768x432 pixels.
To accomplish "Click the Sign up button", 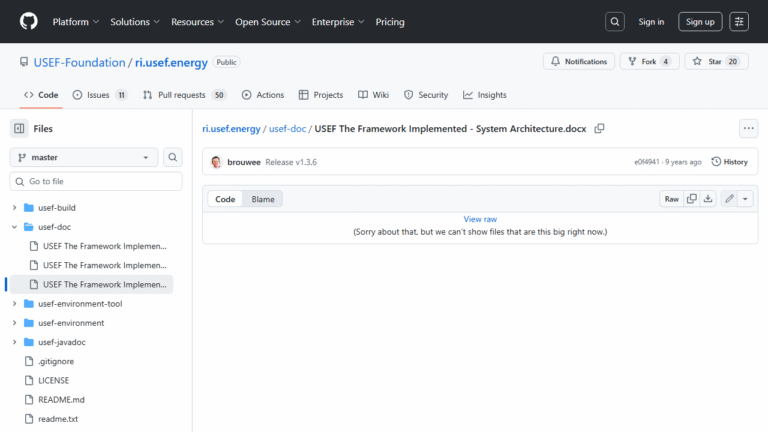I will click(x=700, y=21).
